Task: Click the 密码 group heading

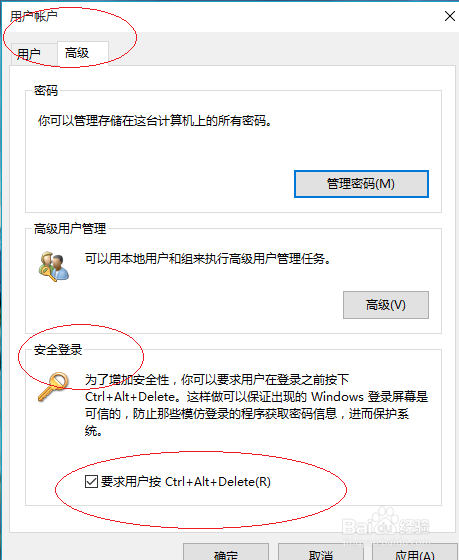Action: [46, 91]
